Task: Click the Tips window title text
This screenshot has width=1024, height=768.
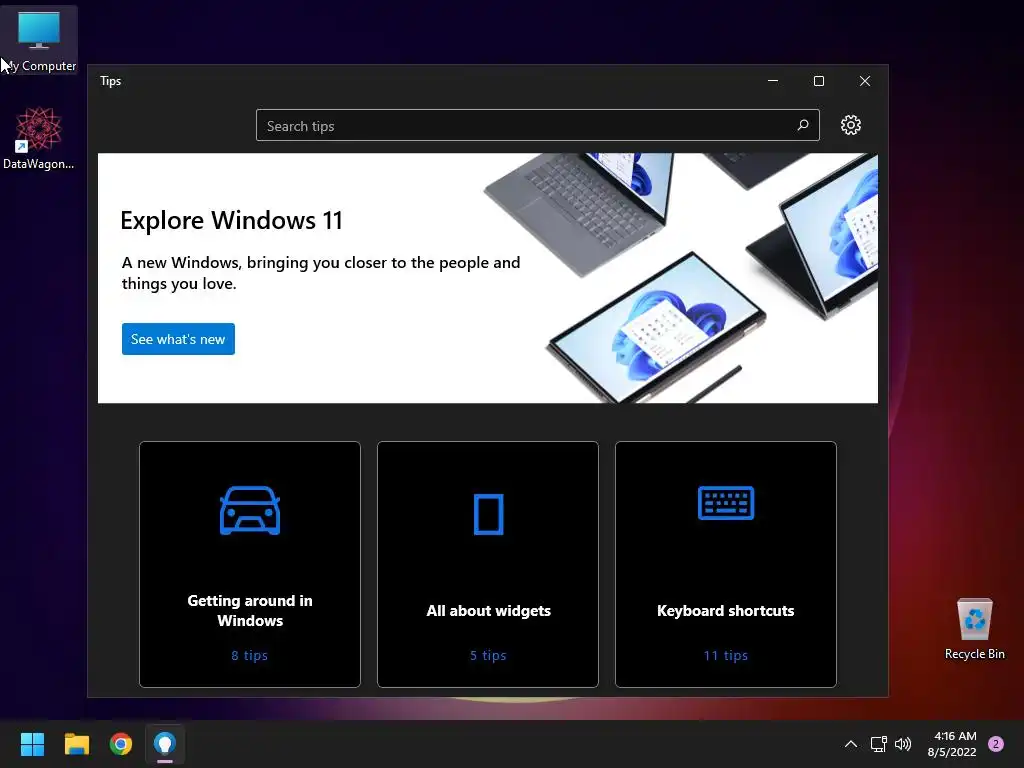Action: 110,81
